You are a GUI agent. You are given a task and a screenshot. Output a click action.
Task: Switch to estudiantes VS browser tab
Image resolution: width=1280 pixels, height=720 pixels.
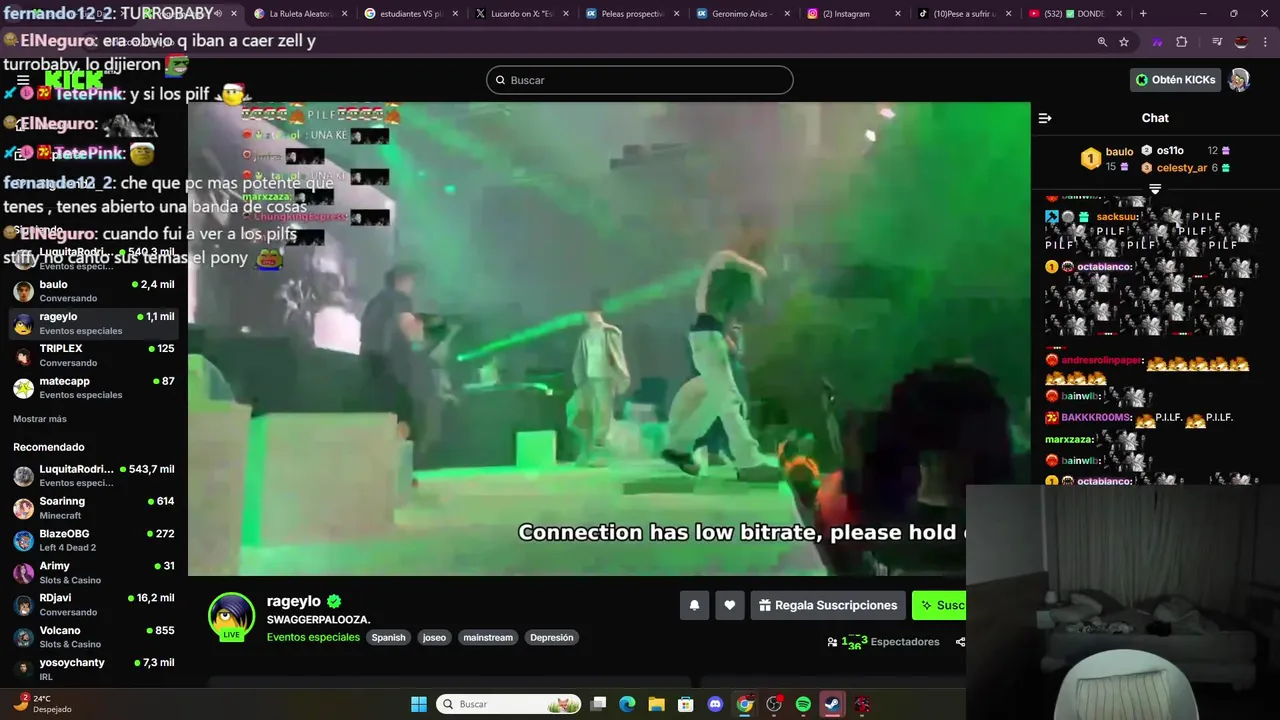tap(410, 14)
